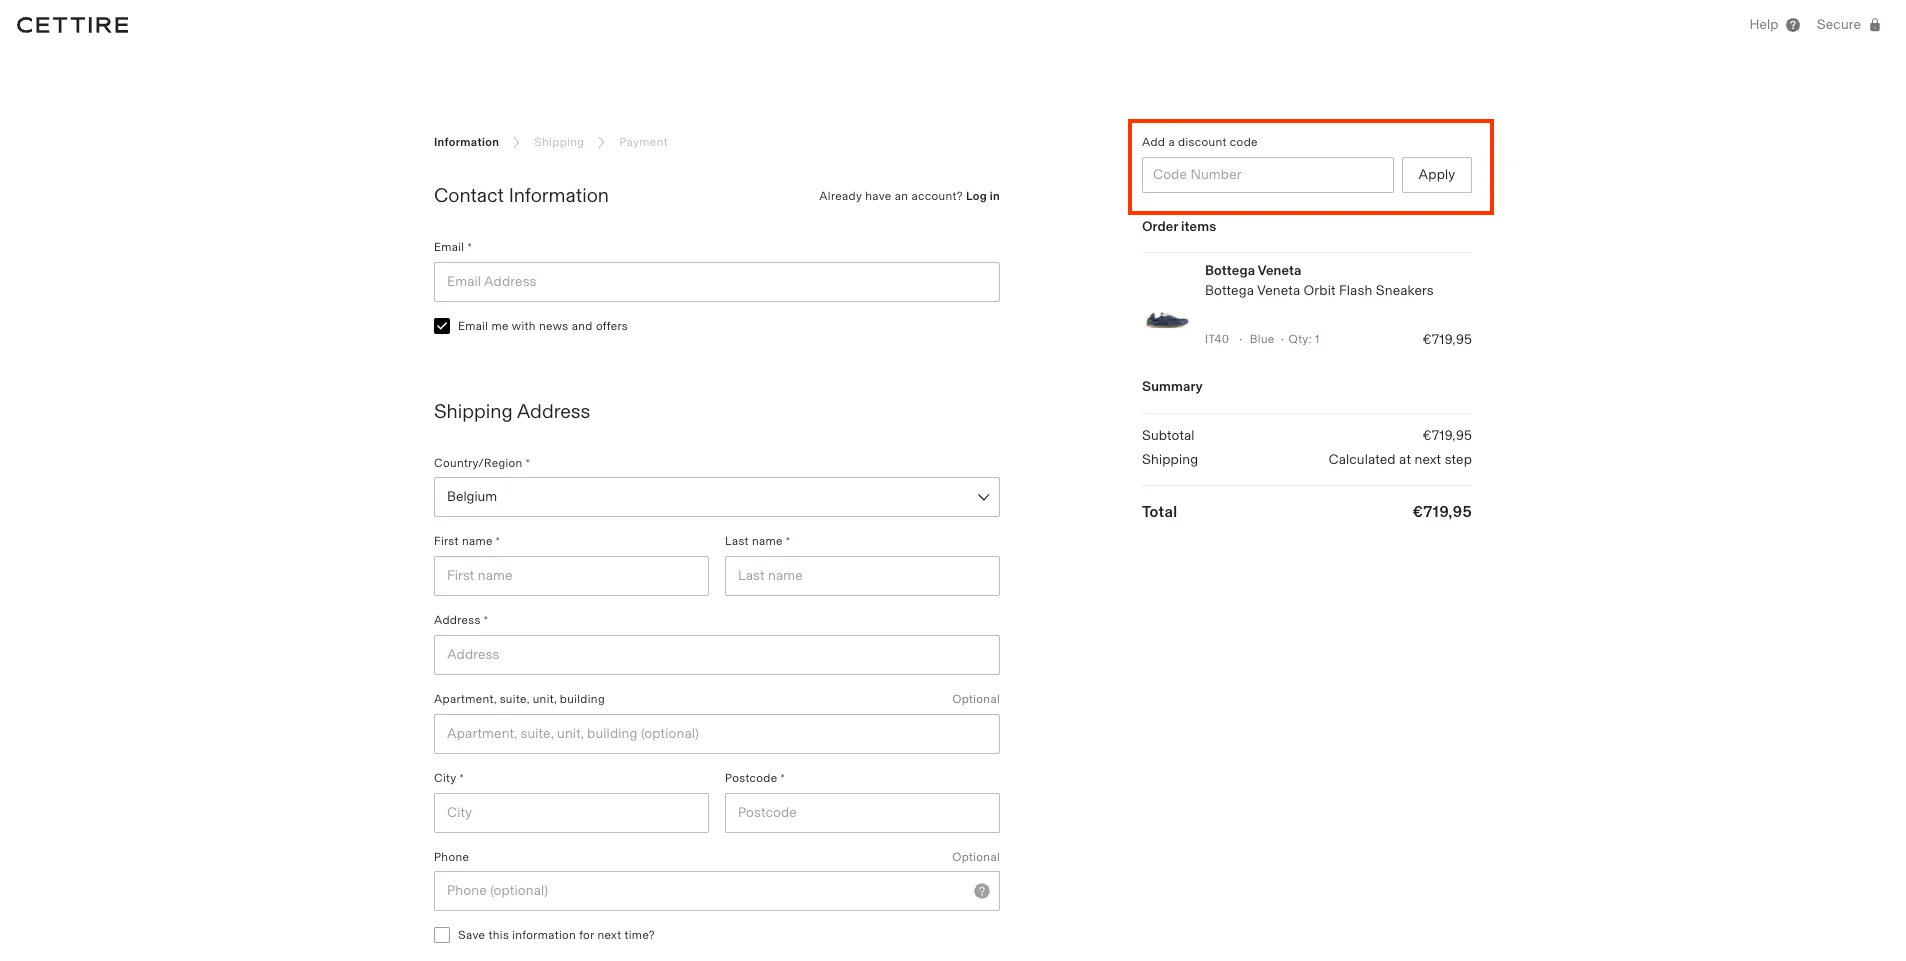Image resolution: width=1906 pixels, height=961 pixels.
Task: Click the Help question mark icon
Action: pos(1793,25)
